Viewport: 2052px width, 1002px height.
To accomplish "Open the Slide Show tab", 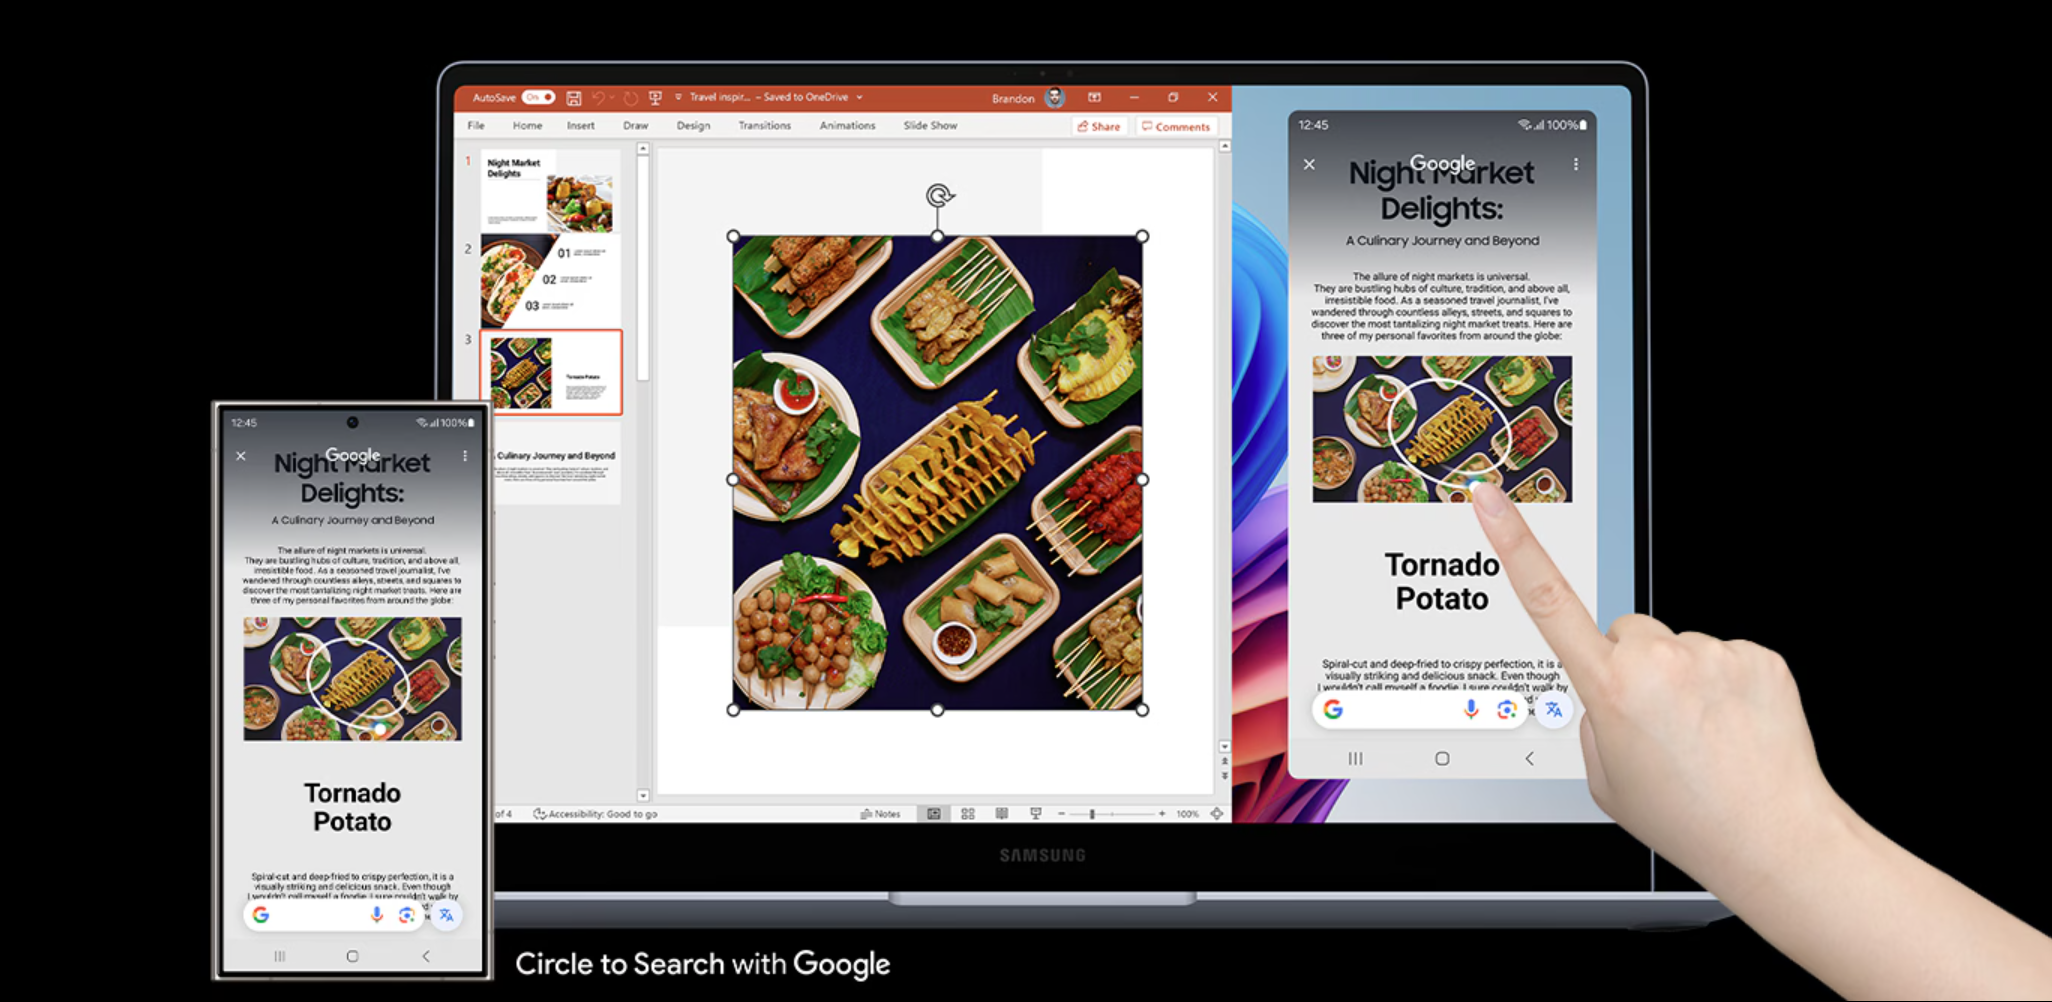I will point(930,126).
